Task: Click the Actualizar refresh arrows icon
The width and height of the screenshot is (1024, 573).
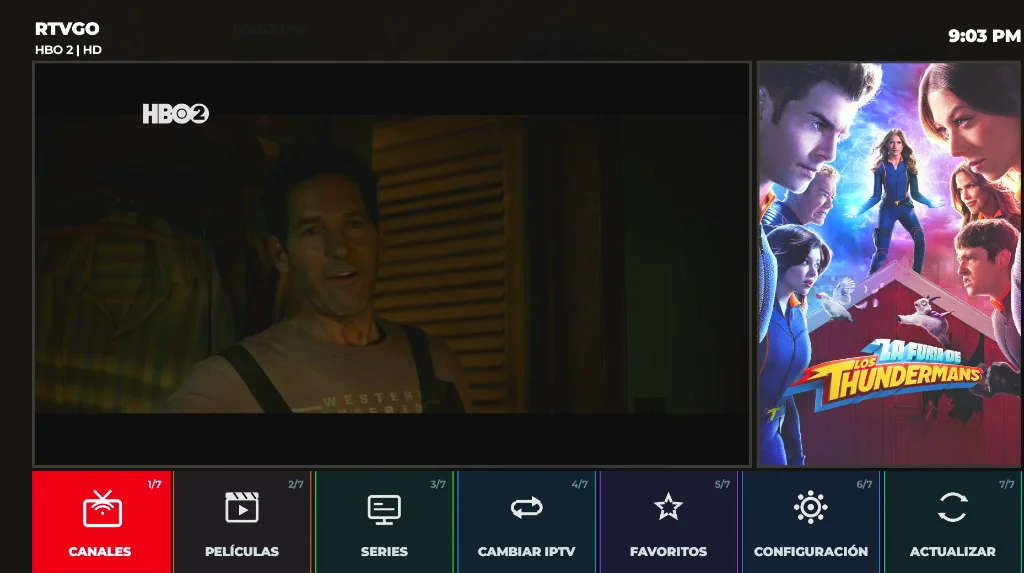Action: pyautogui.click(x=952, y=507)
